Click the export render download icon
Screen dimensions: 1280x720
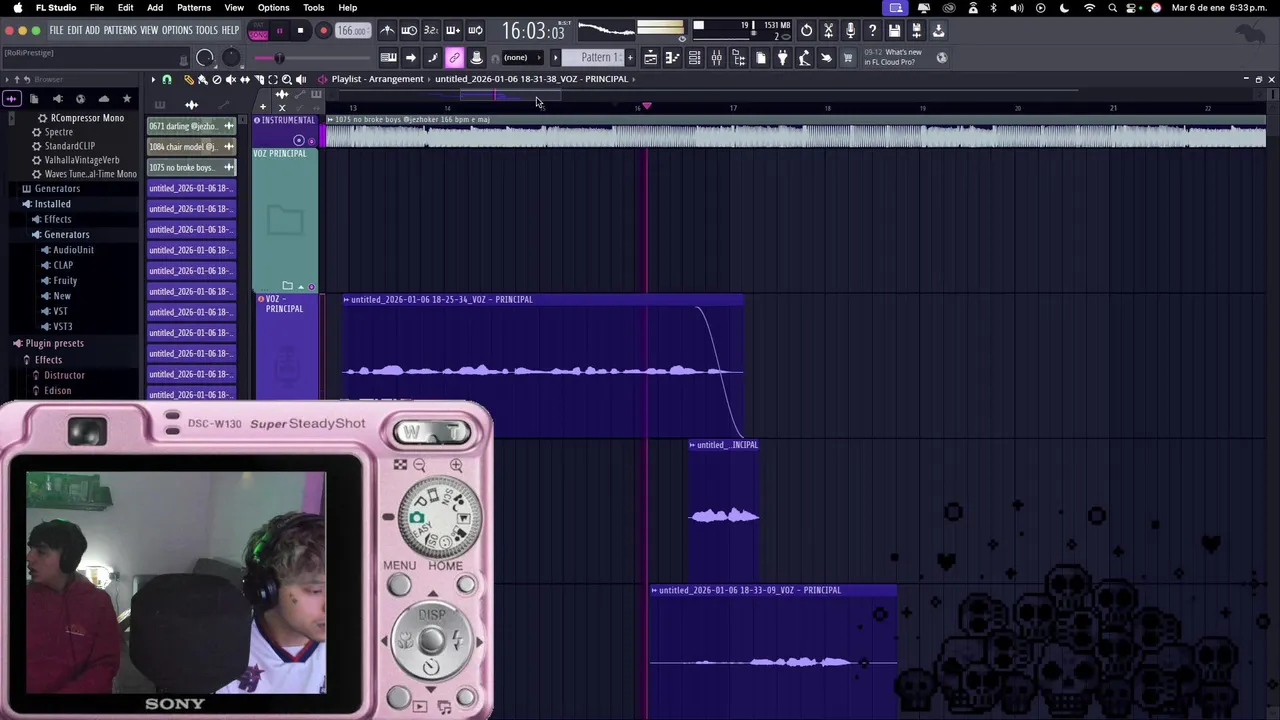tap(938, 31)
